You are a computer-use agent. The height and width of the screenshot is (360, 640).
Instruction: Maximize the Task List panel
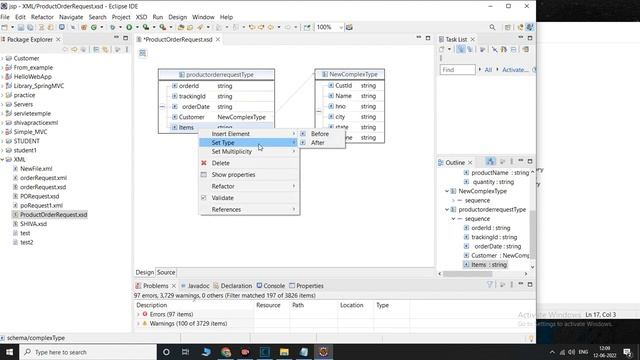coord(530,38)
